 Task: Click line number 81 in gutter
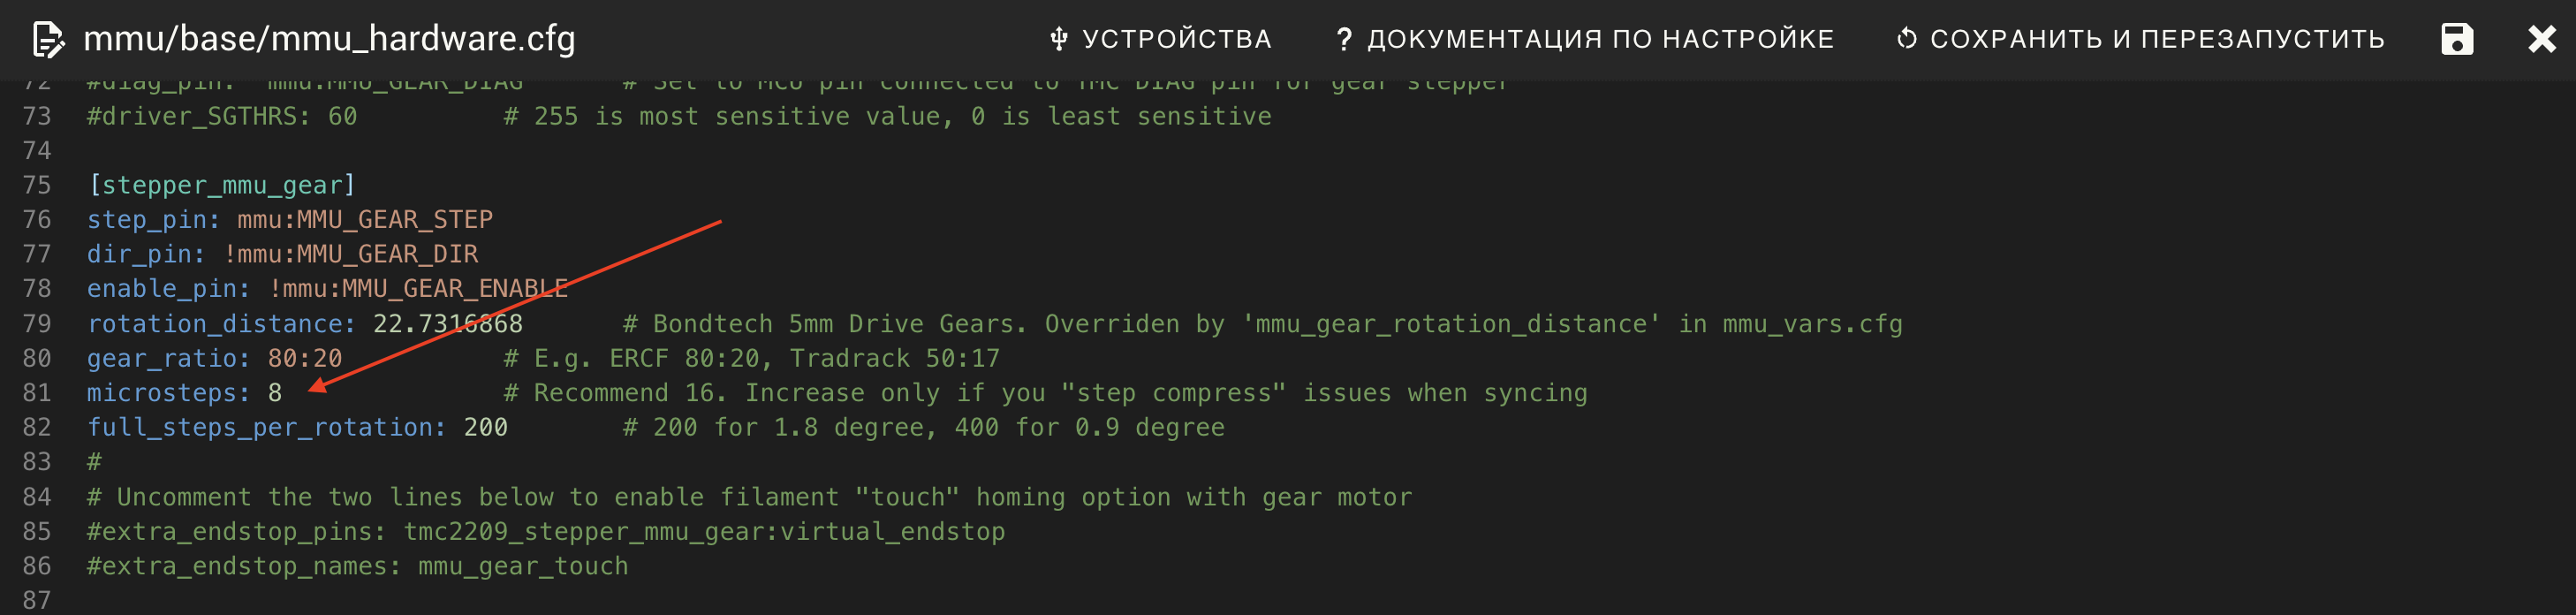pos(37,393)
